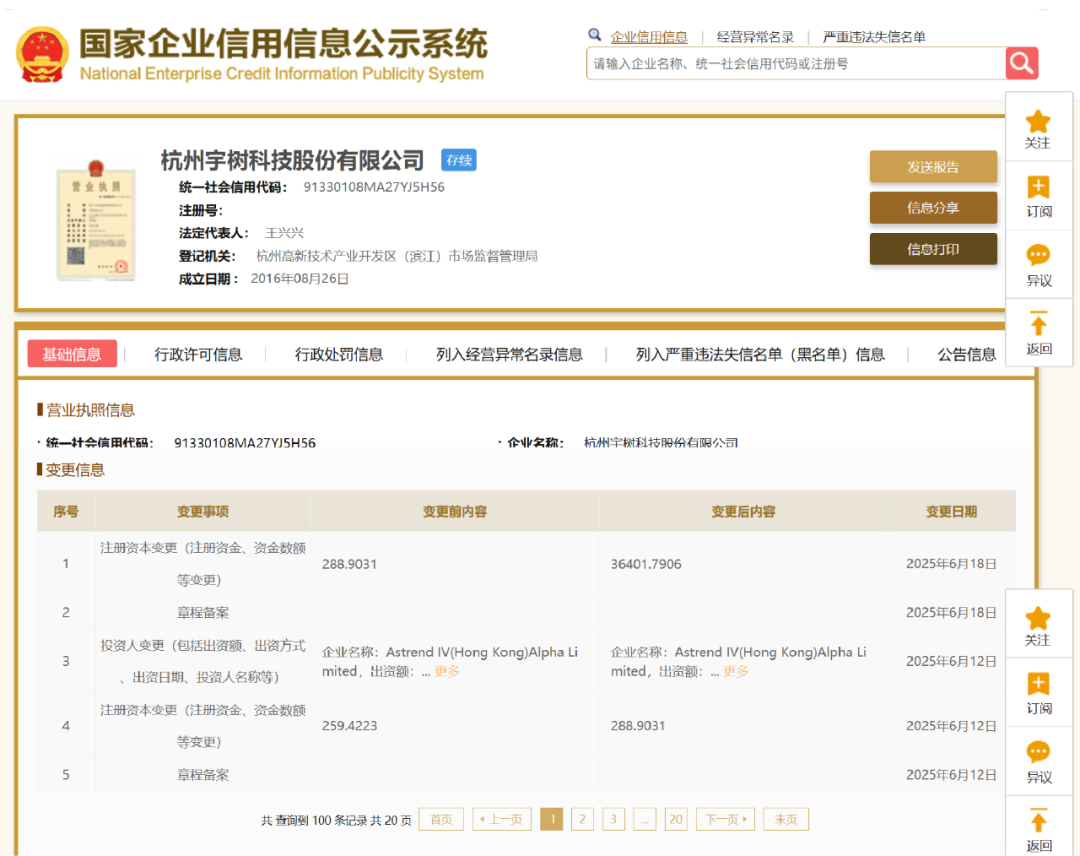Click the company title 杭州宇树科技股份有限公司
Screen dimensions: 1080x856
pyautogui.click(x=292, y=160)
